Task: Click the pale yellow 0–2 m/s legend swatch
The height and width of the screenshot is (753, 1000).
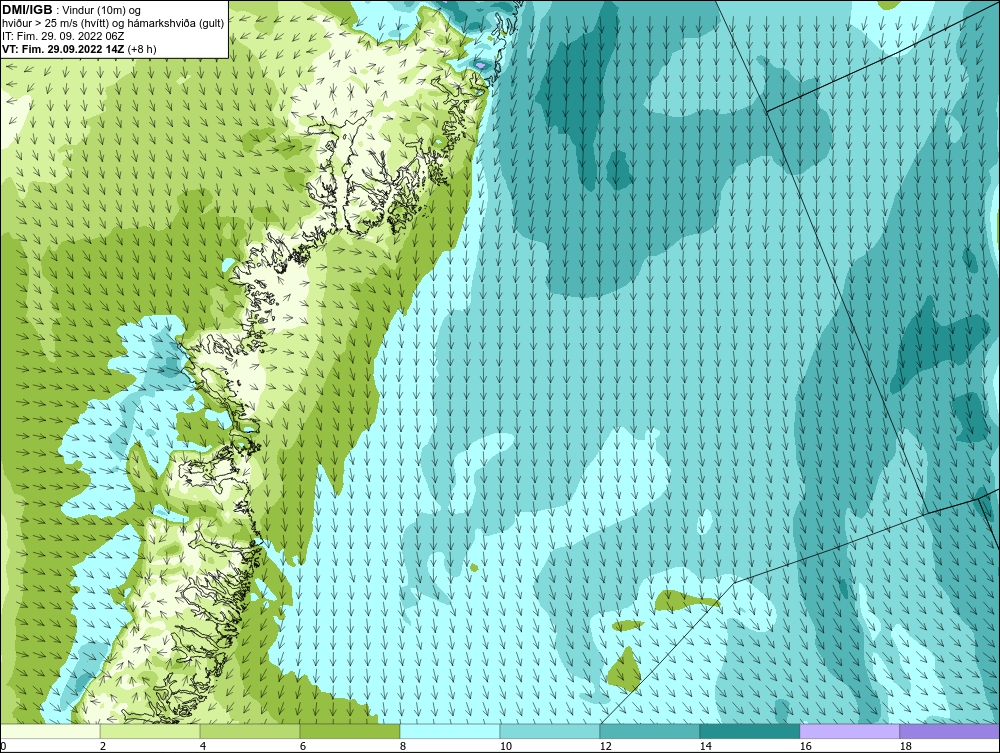Action: click(50, 731)
